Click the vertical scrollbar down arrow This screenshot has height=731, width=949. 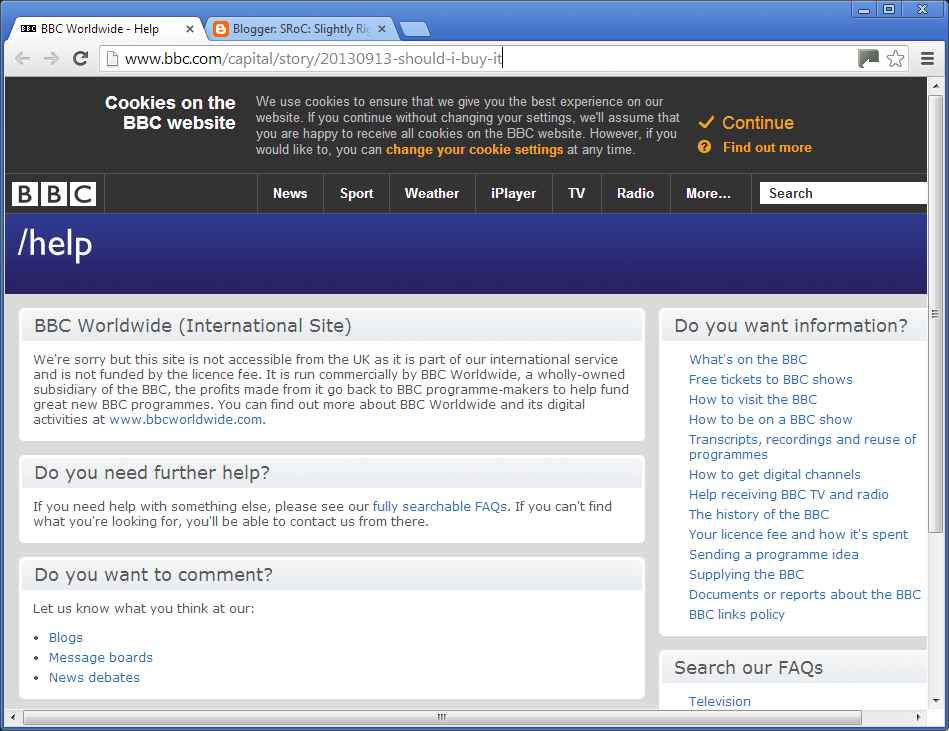point(936,701)
